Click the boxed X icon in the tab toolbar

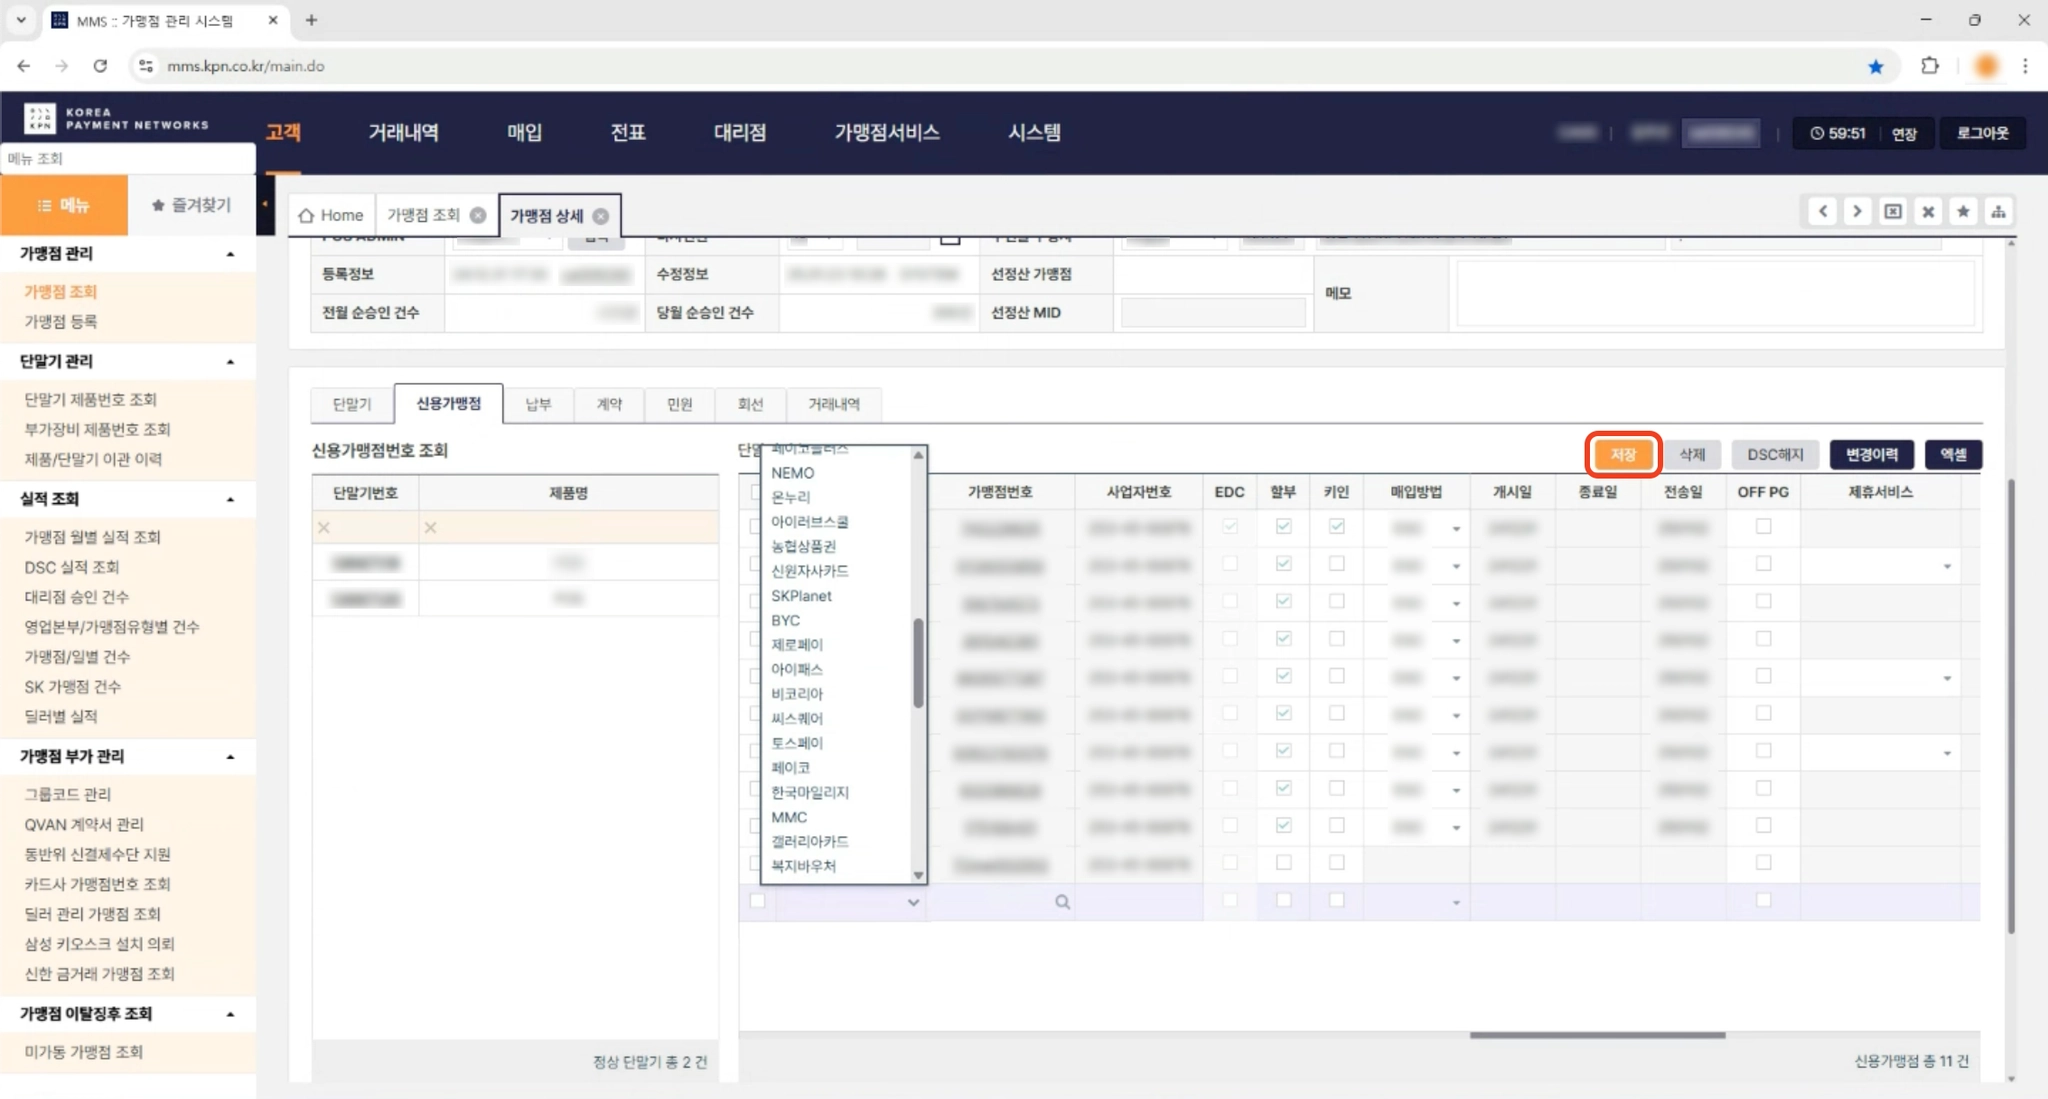point(1892,212)
